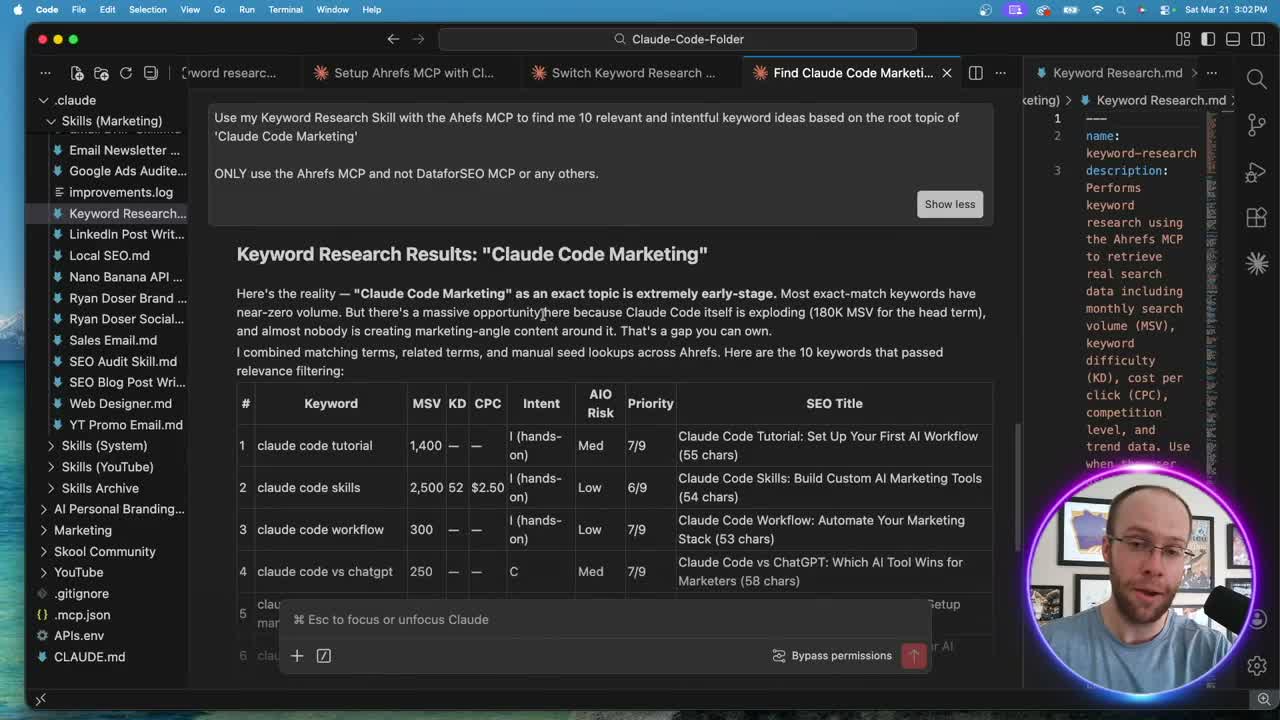The width and height of the screenshot is (1280, 720).
Task: Click Spotlight search in macOS menu bar
Action: (1120, 10)
